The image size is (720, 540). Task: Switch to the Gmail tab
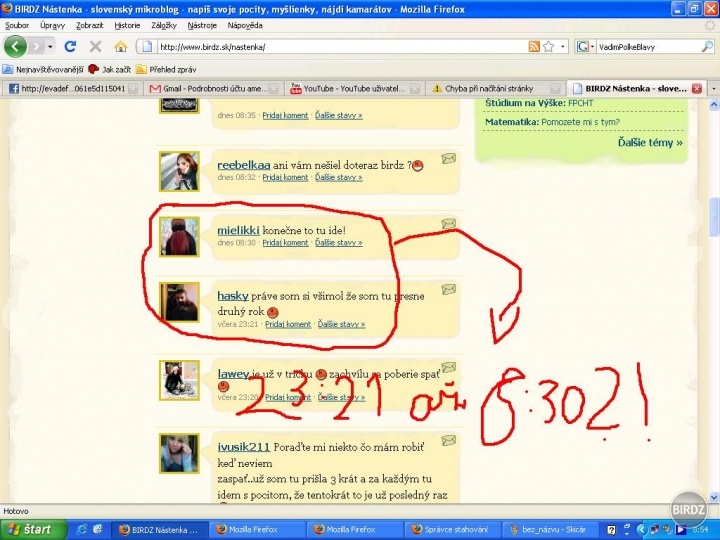[x=213, y=89]
